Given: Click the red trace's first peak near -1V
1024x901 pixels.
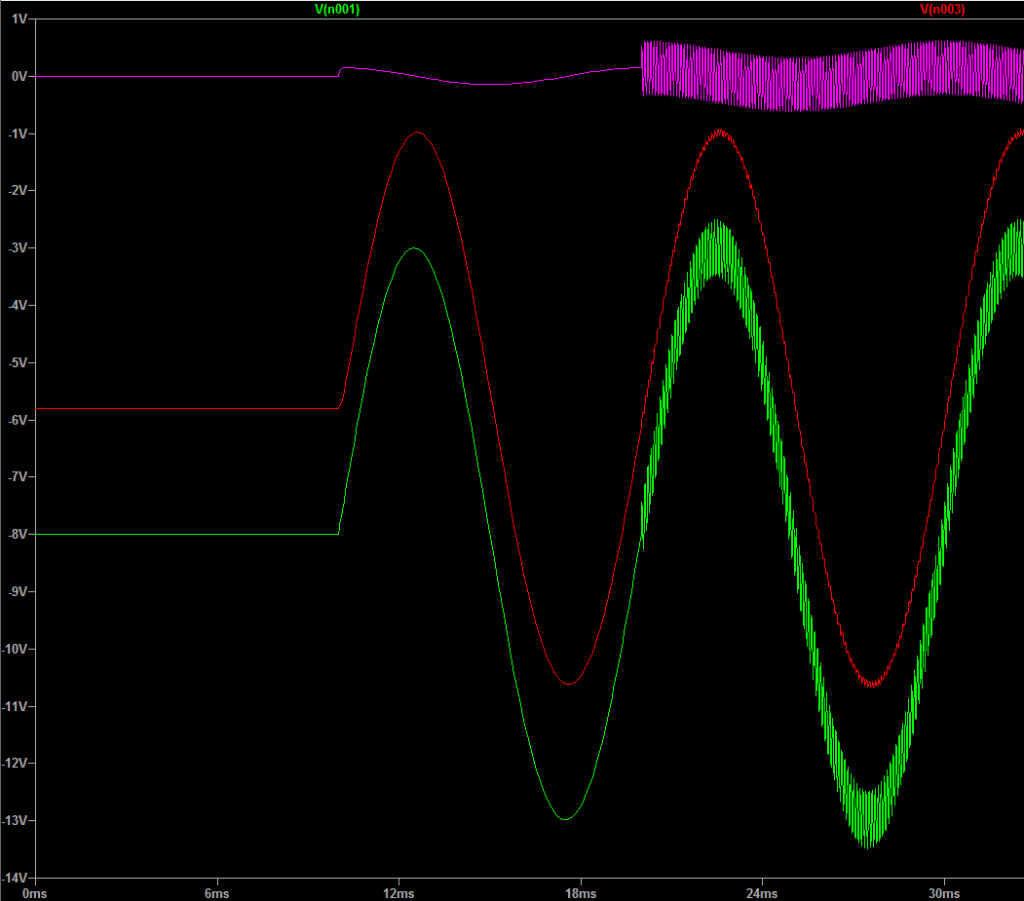Looking at the screenshot, I should coord(416,132).
